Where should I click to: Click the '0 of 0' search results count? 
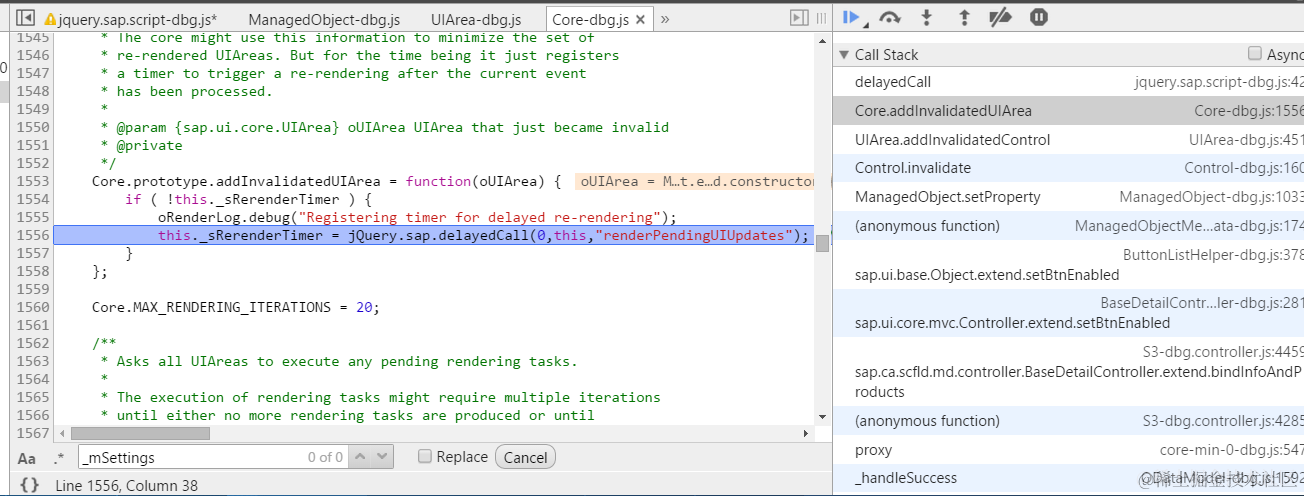[326, 457]
